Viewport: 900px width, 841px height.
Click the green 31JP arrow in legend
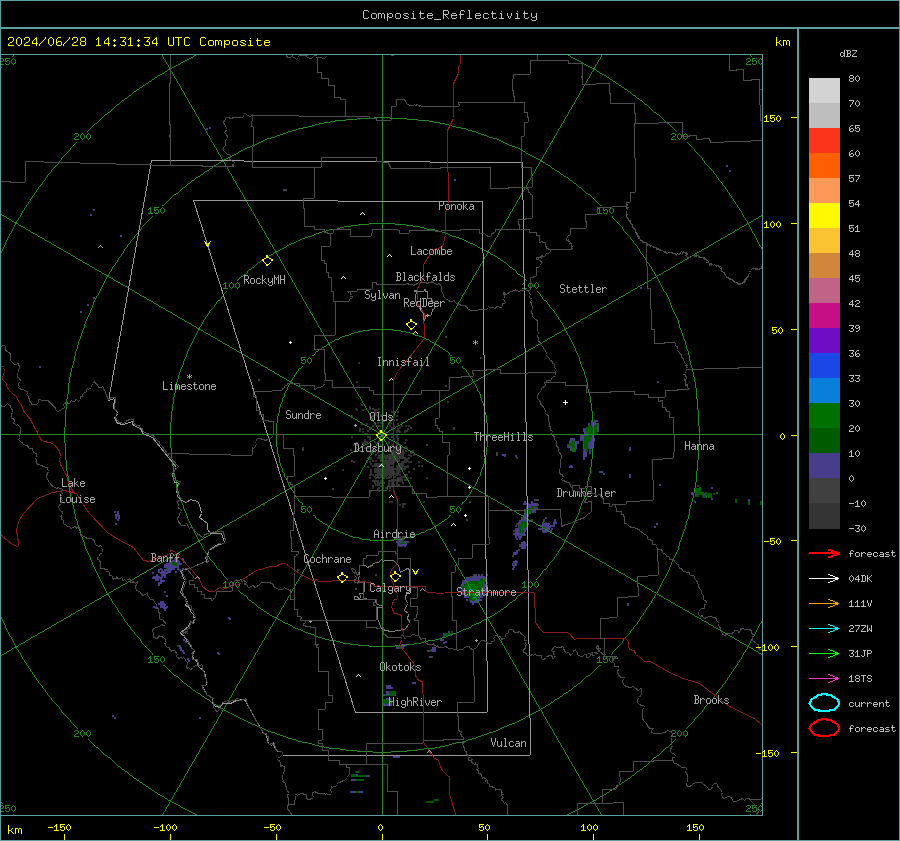coord(824,653)
